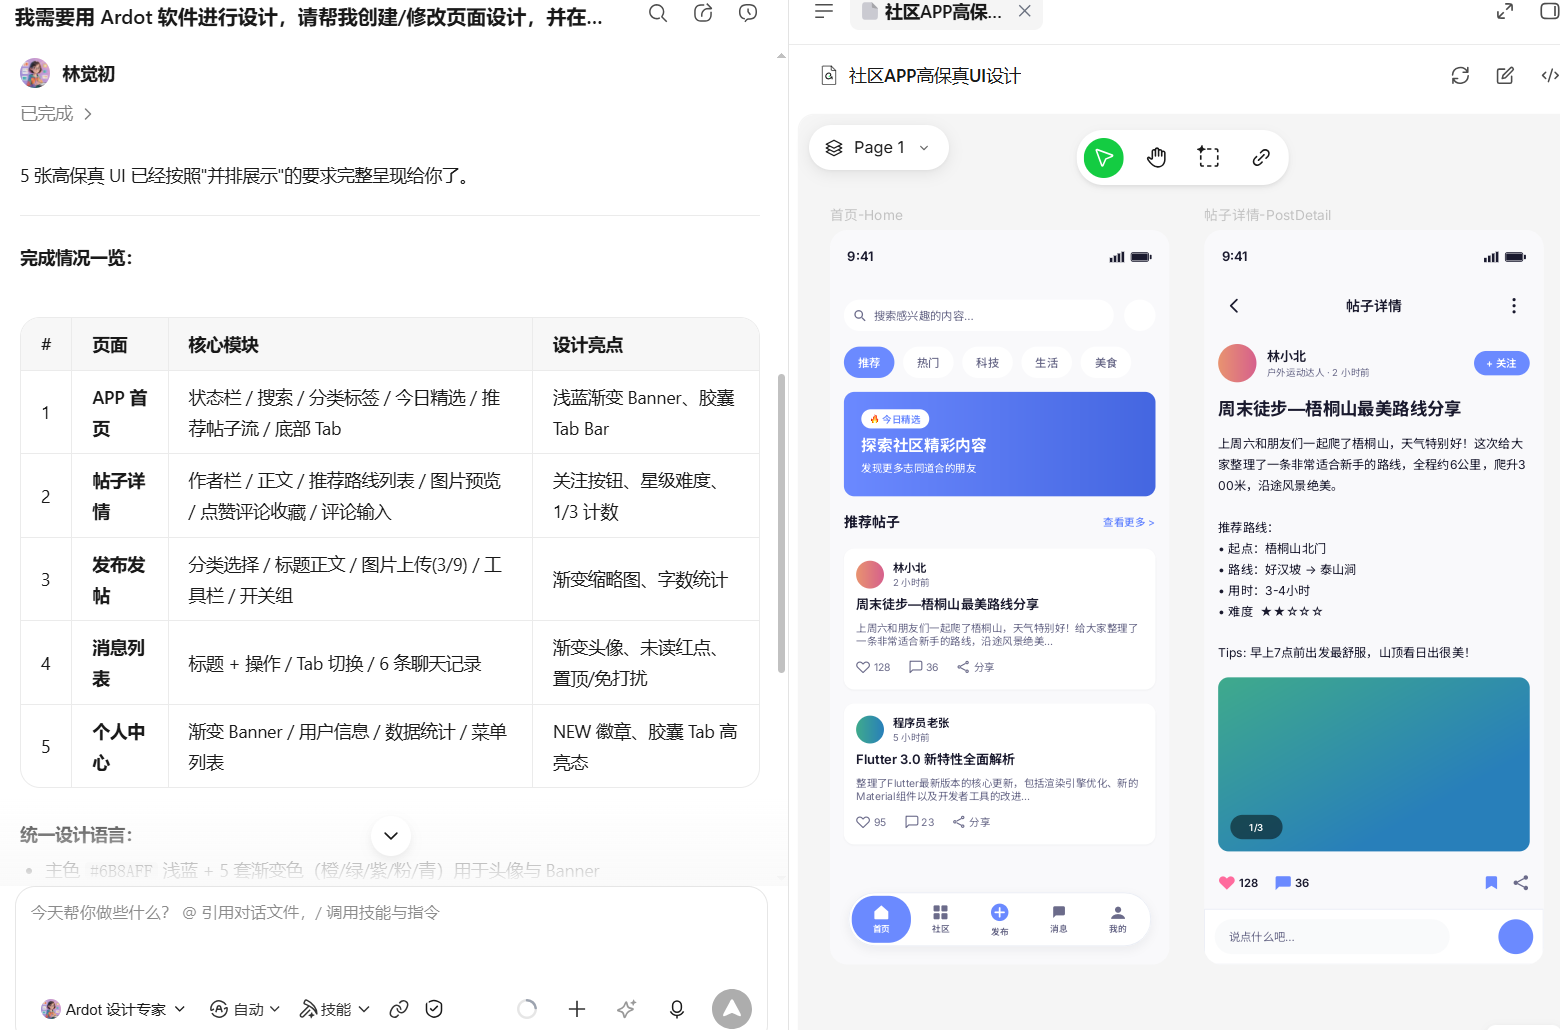Click the refresh icon beside the design title
Image resolution: width=1560 pixels, height=1030 pixels.
[x=1460, y=76]
